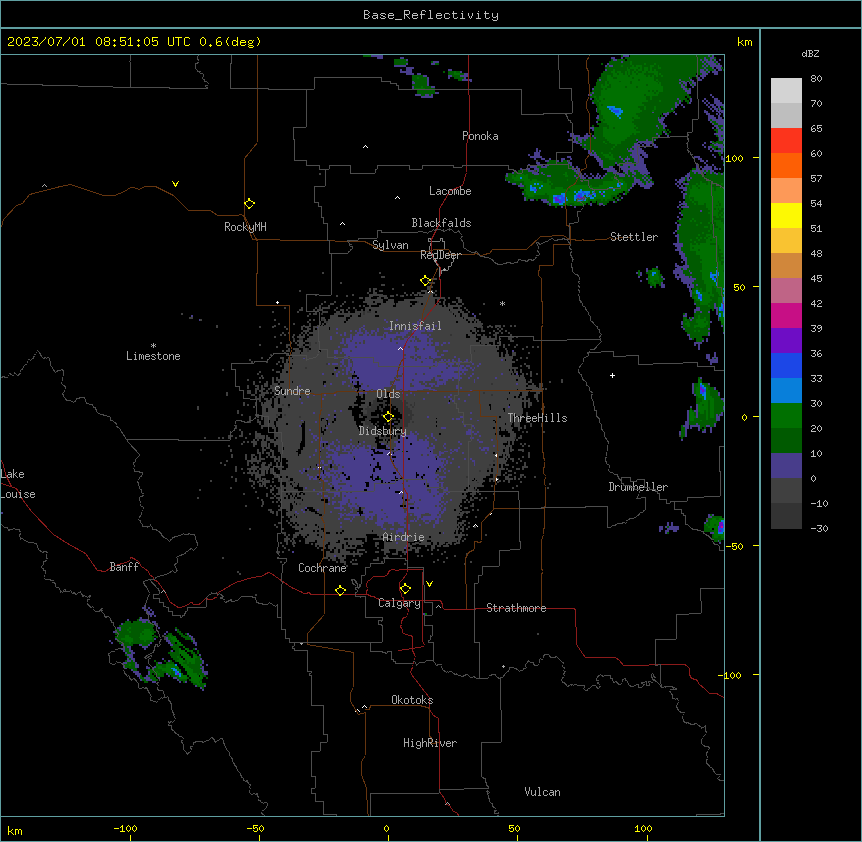This screenshot has width=862, height=842.
Task: Click the yellow marker above Calgary label
Action: [405, 589]
